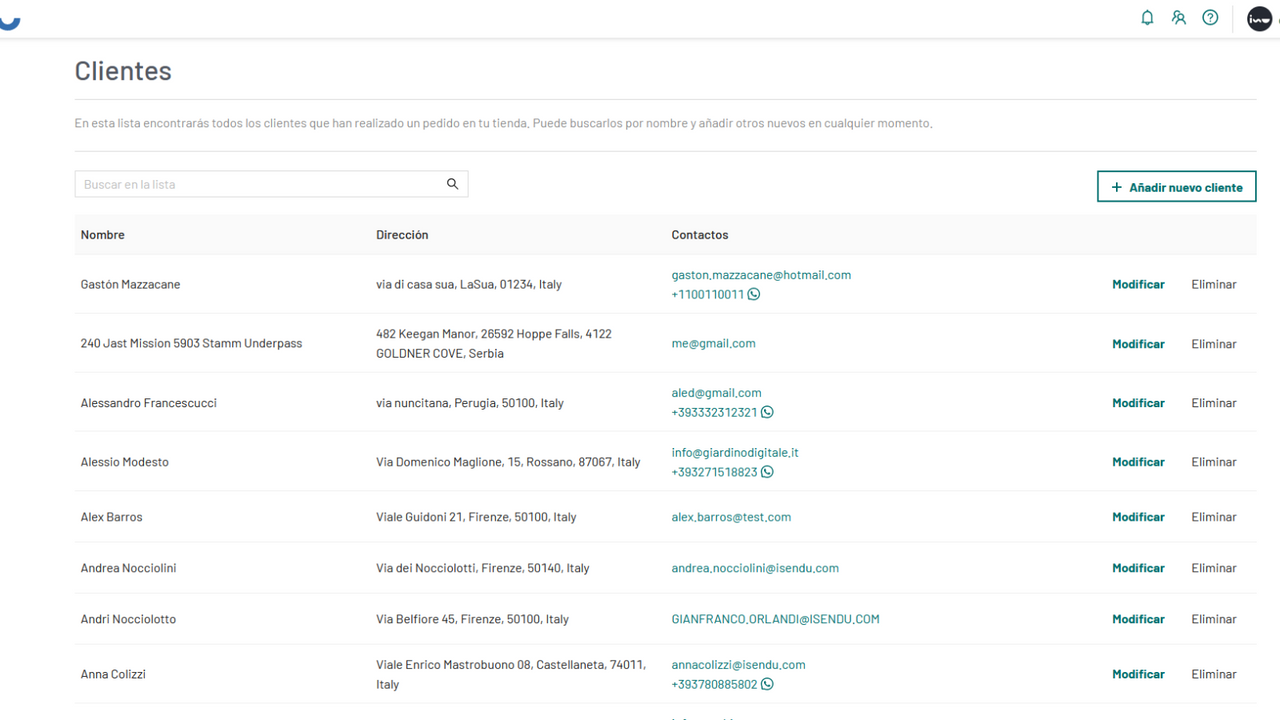Select name '240 Jast Mission 5903 Stamm Underpass'
1280x720 pixels.
pyautogui.click(x=191, y=343)
